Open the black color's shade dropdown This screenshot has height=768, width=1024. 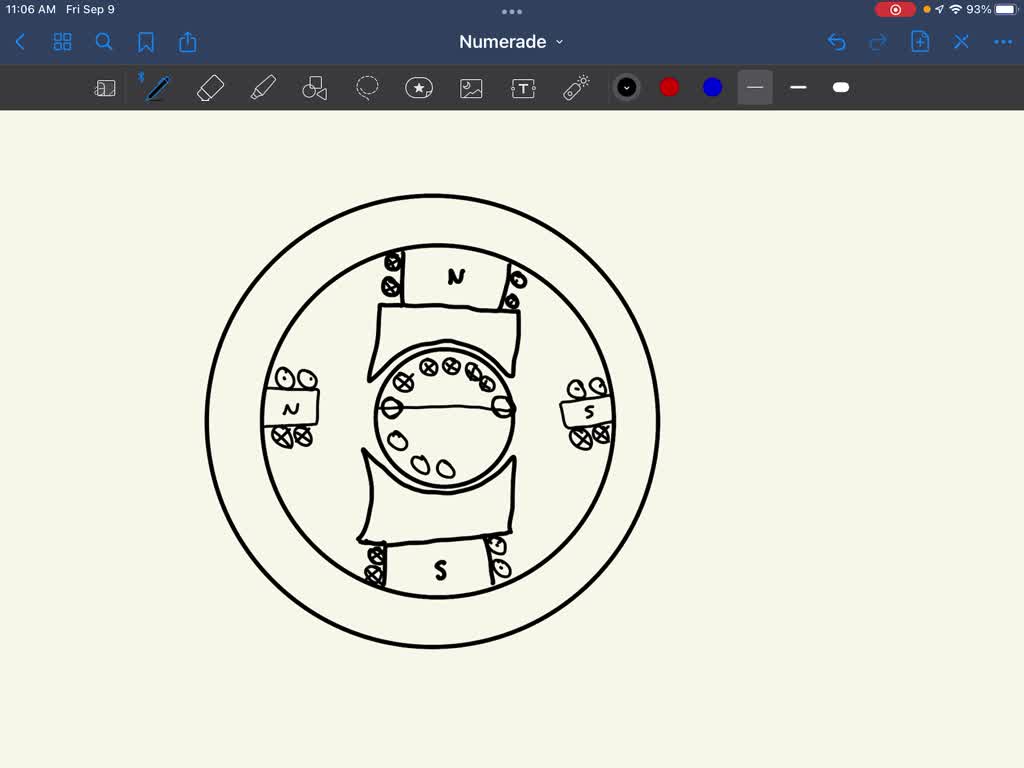point(626,87)
